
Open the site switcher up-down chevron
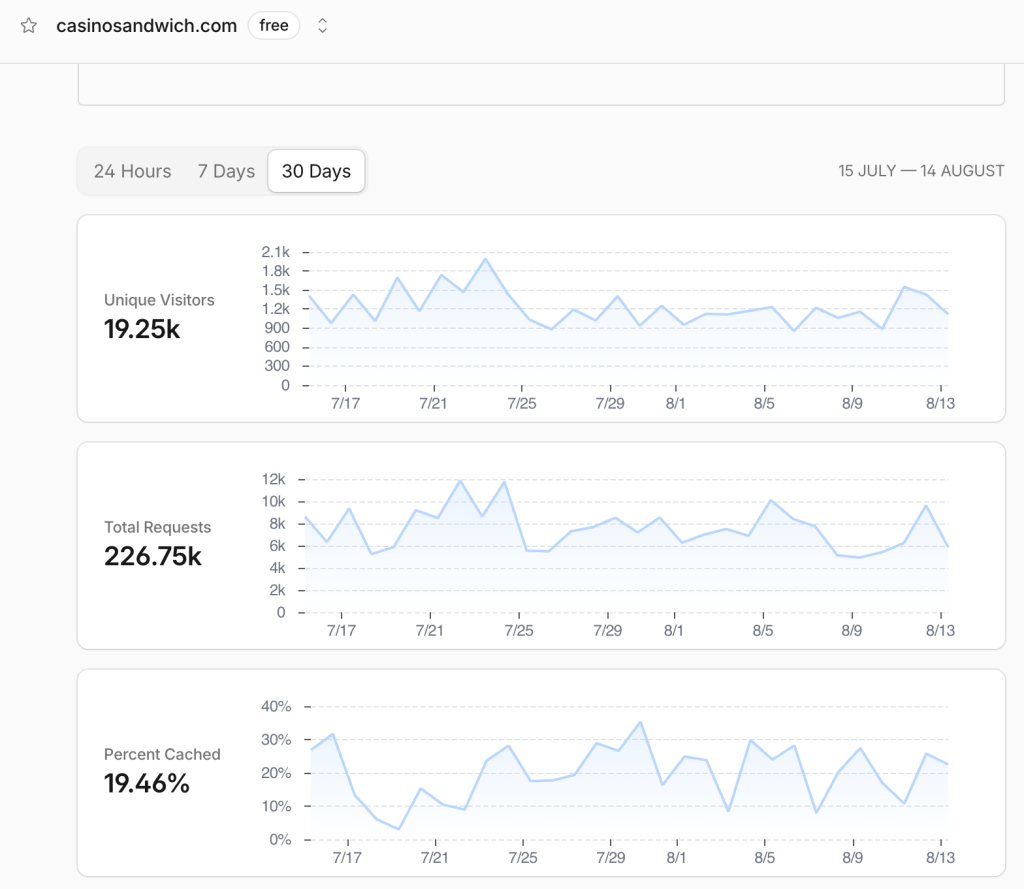pyautogui.click(x=322, y=25)
